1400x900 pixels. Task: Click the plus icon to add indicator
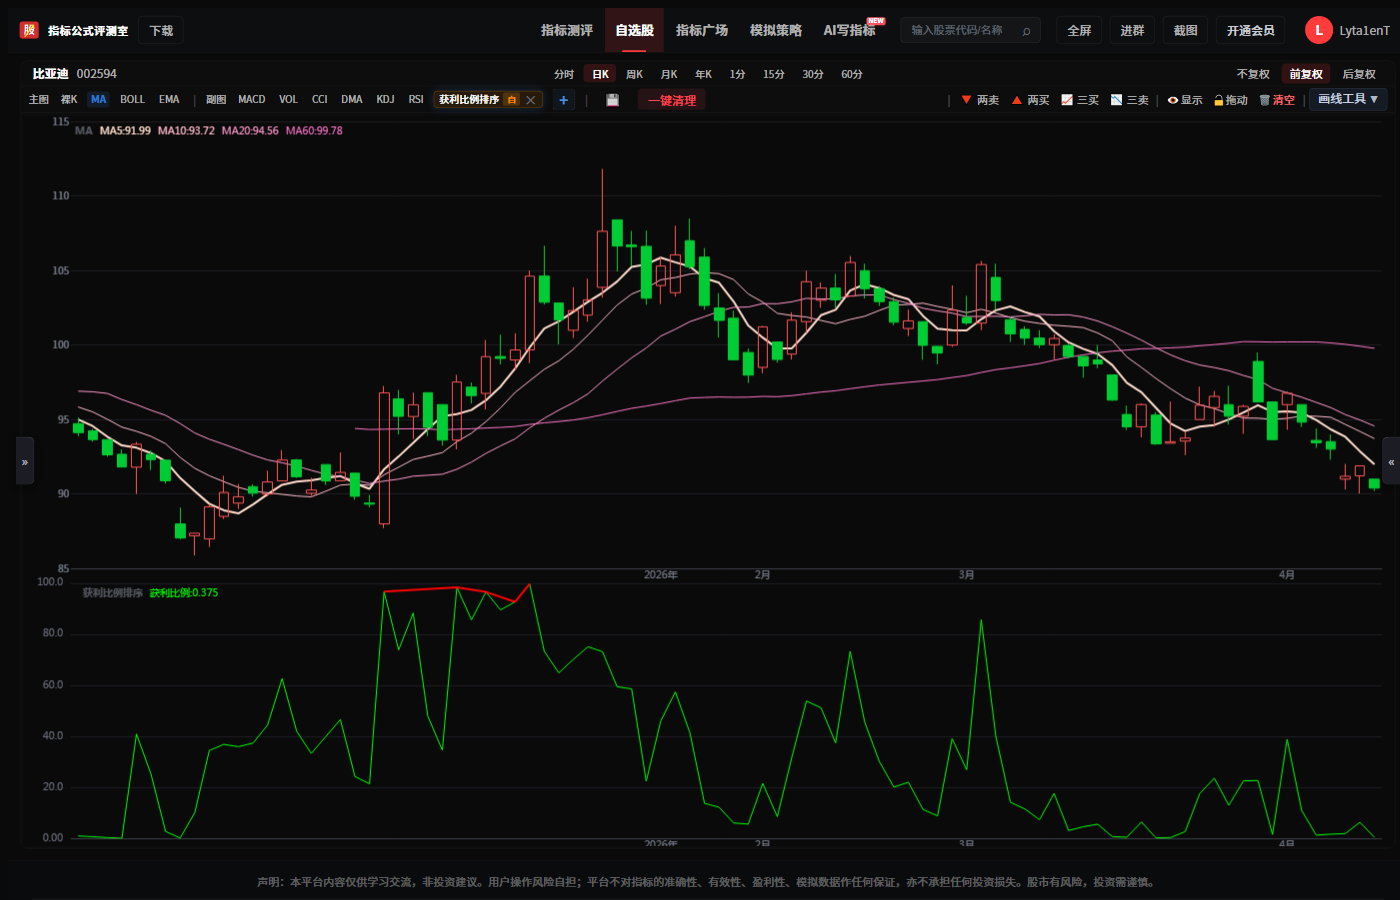[x=564, y=100]
